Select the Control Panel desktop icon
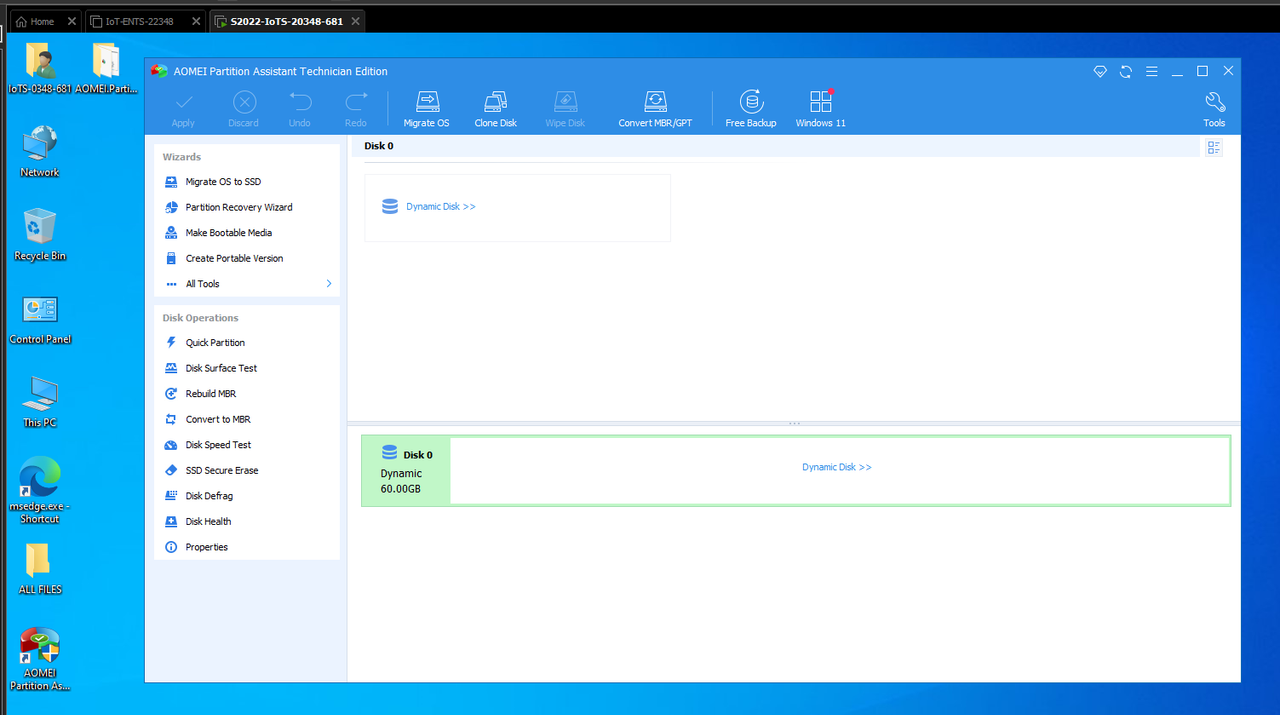1280x715 pixels. pos(40,319)
